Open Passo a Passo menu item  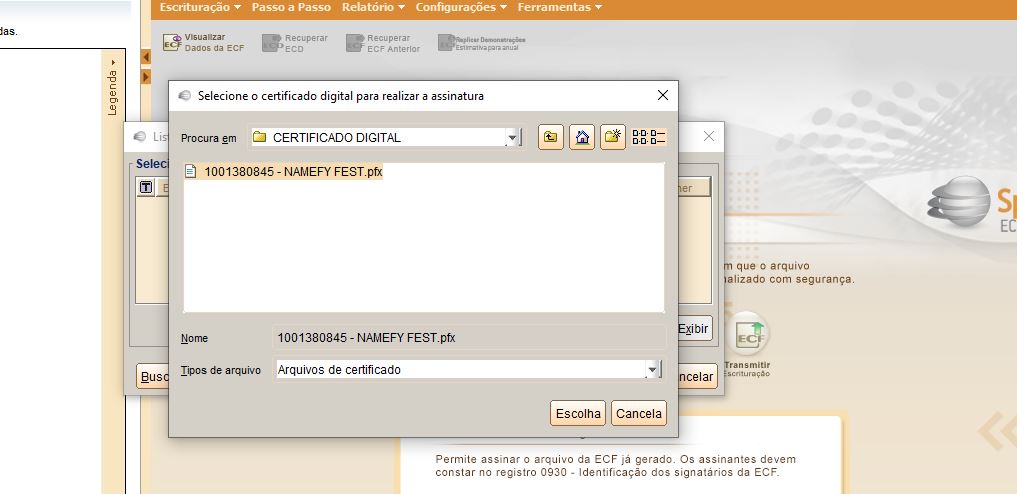(x=291, y=7)
